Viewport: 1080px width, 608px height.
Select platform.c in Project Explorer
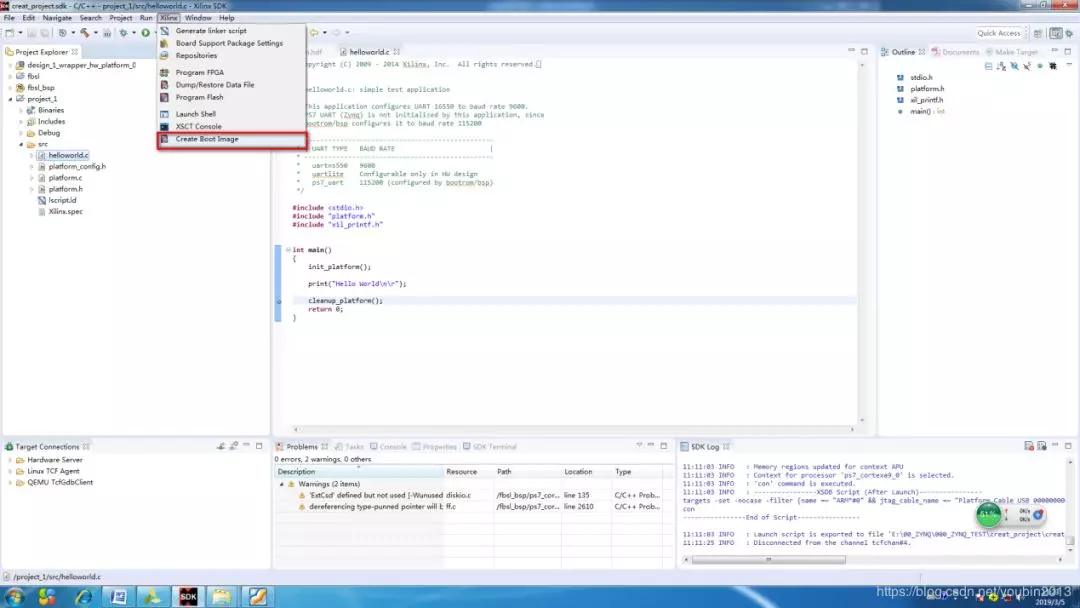(x=65, y=178)
